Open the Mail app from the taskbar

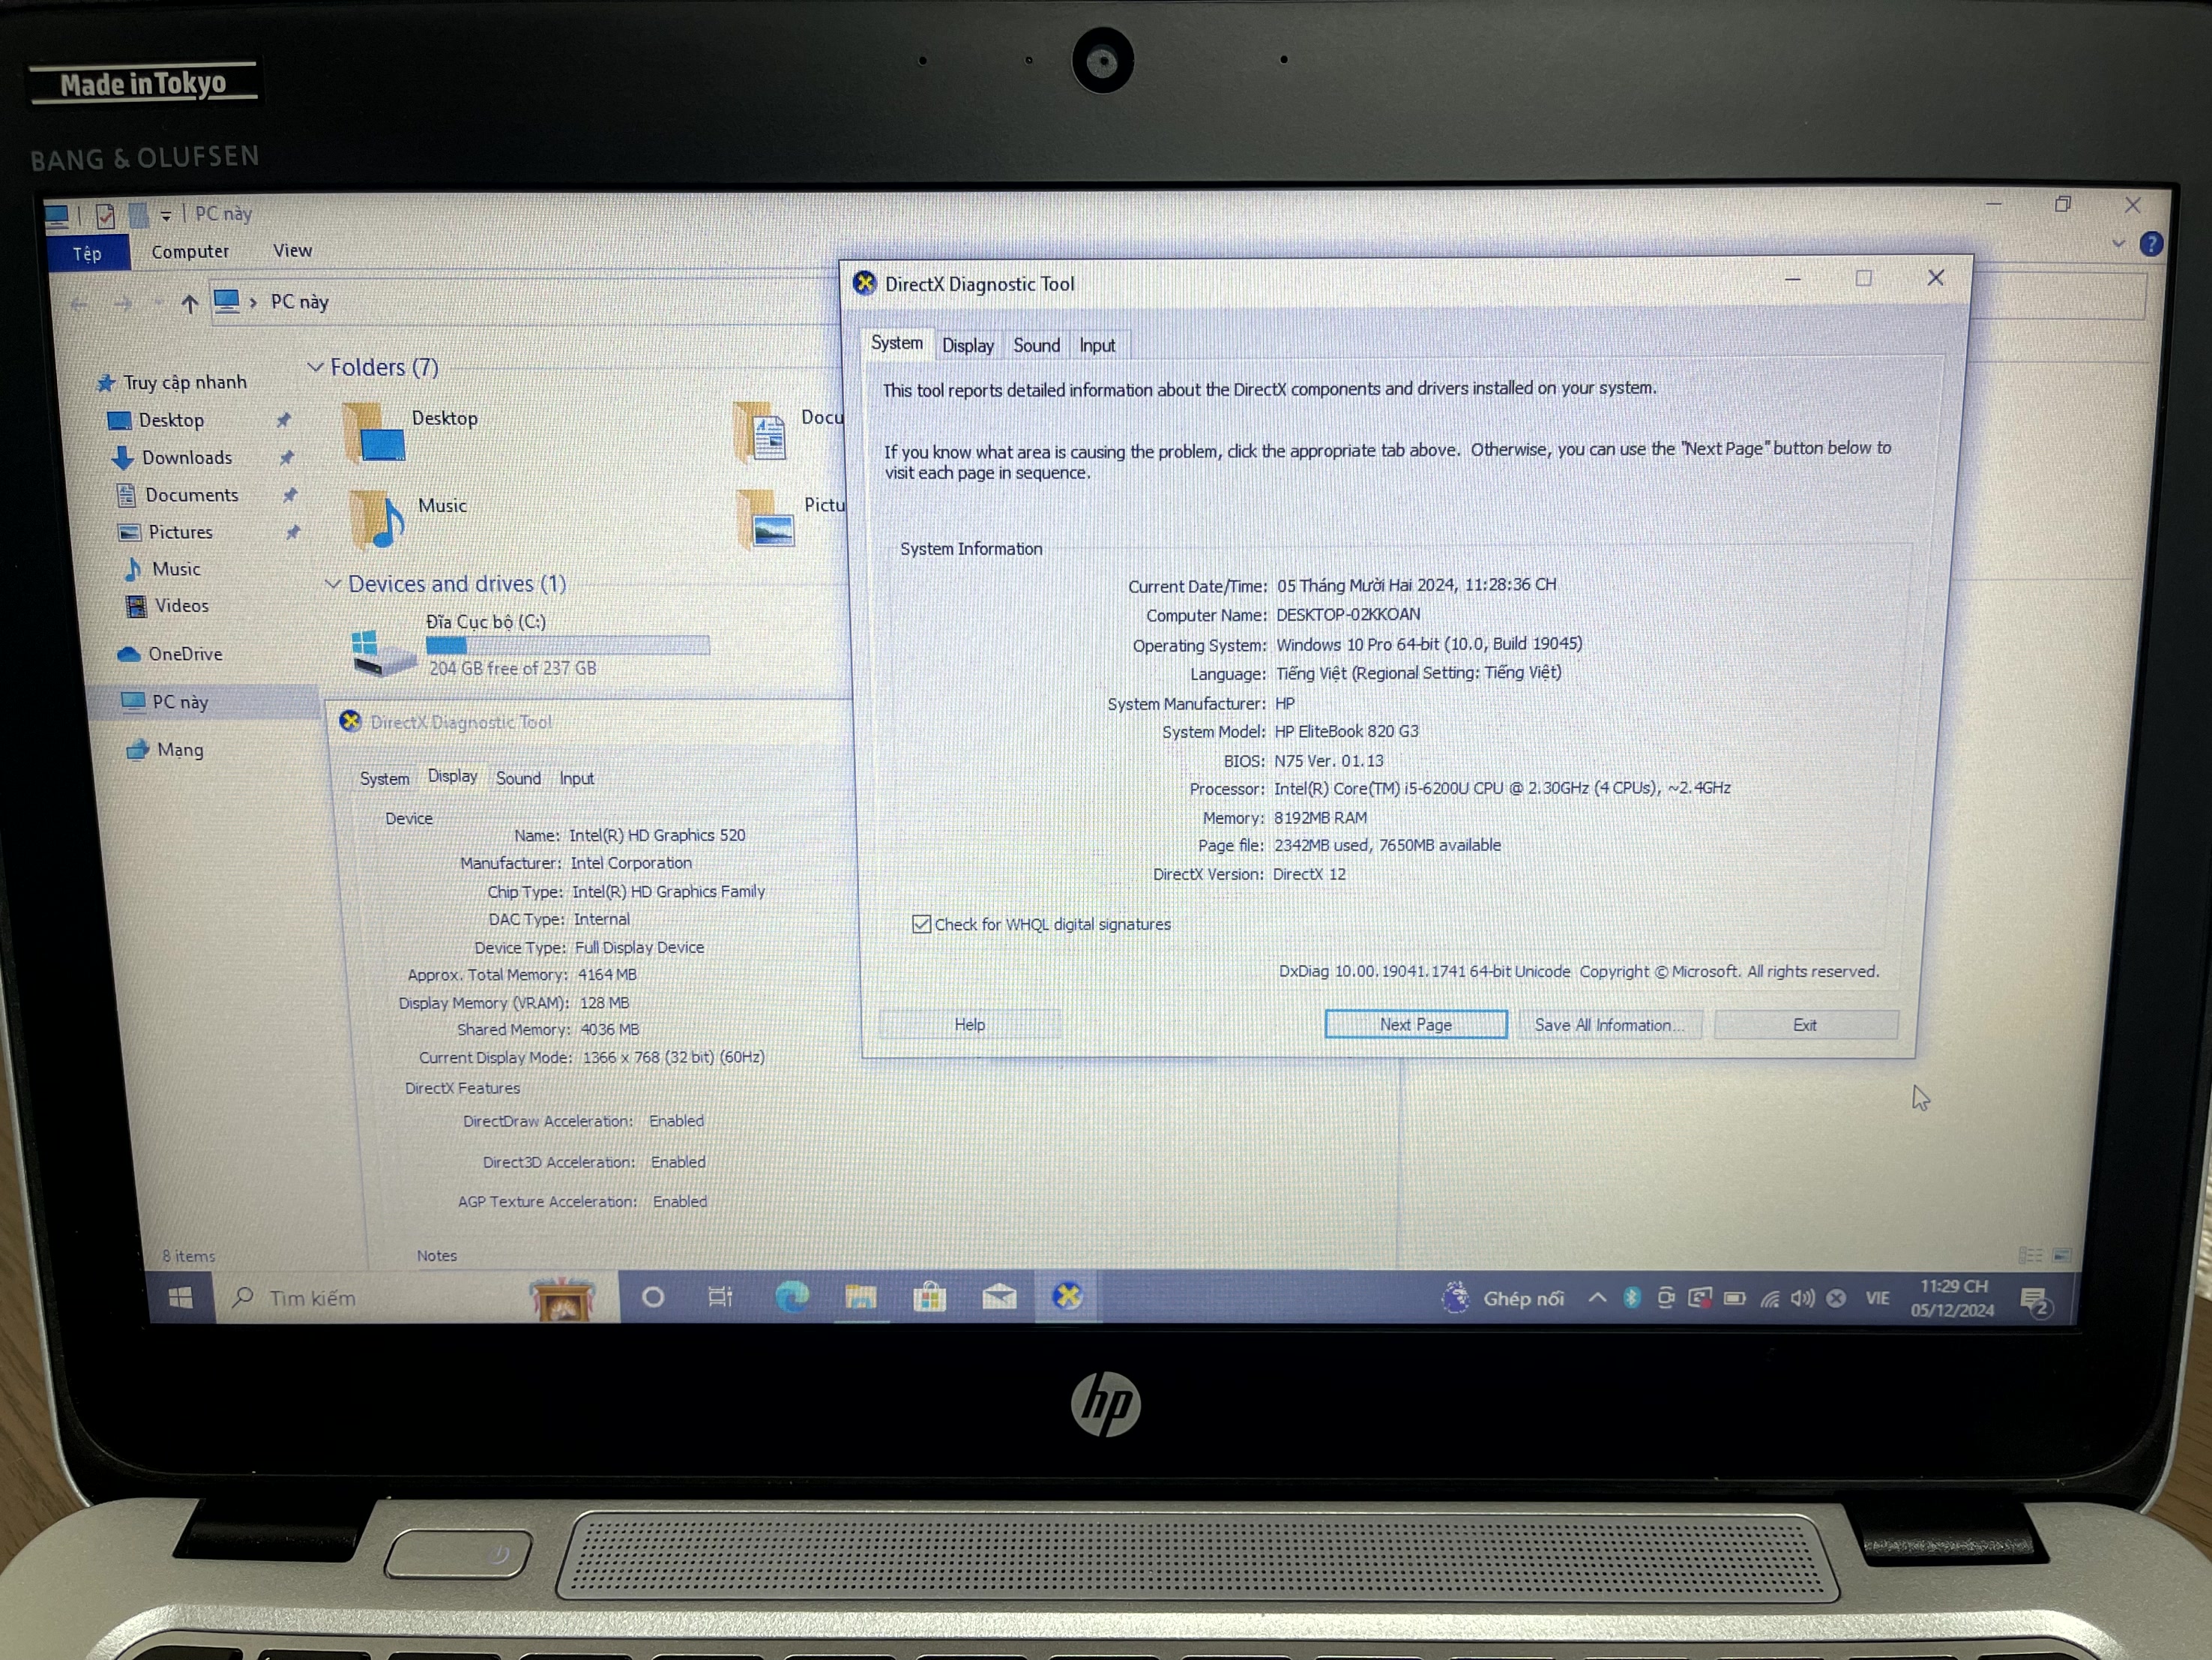pos(998,1297)
